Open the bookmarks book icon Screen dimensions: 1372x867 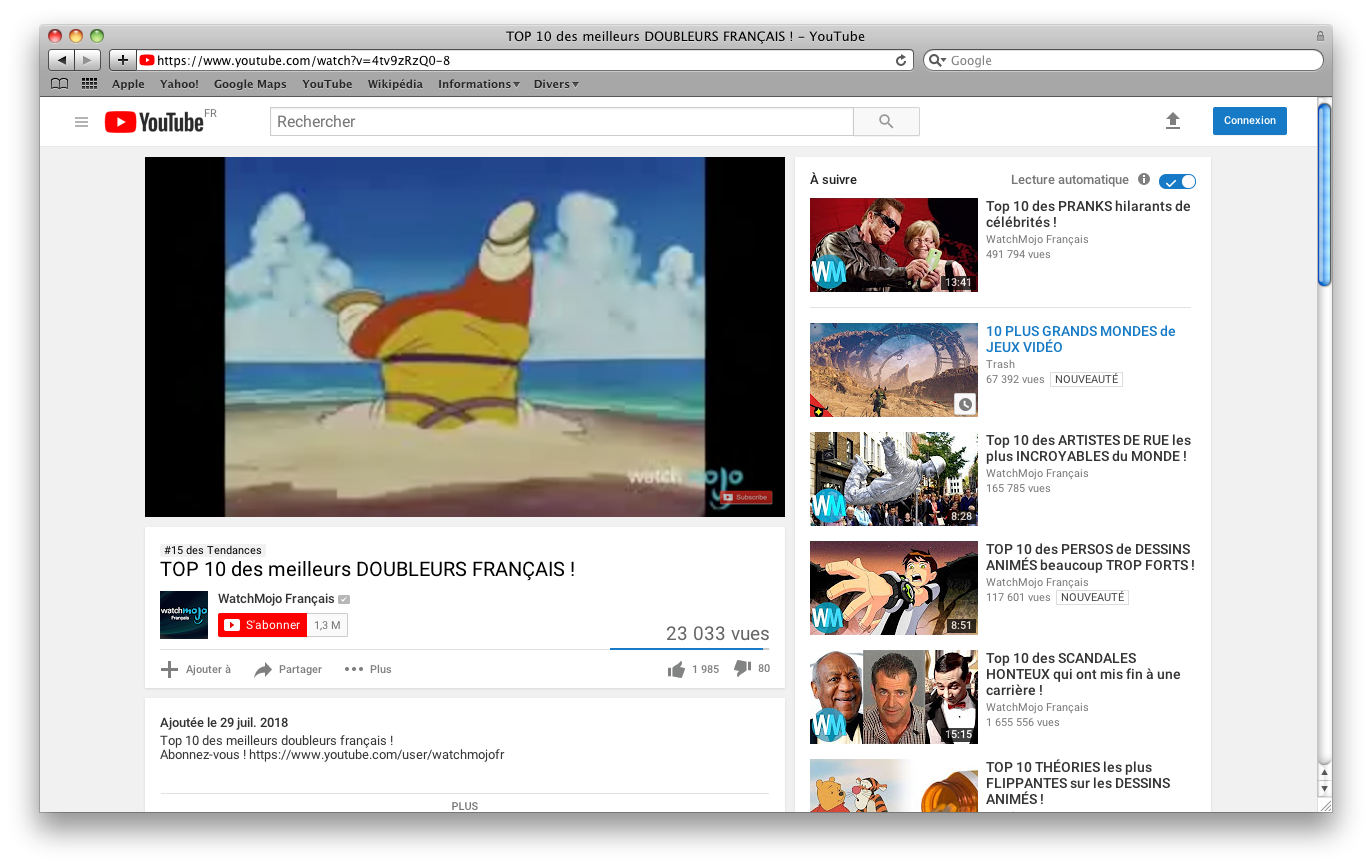(x=60, y=84)
